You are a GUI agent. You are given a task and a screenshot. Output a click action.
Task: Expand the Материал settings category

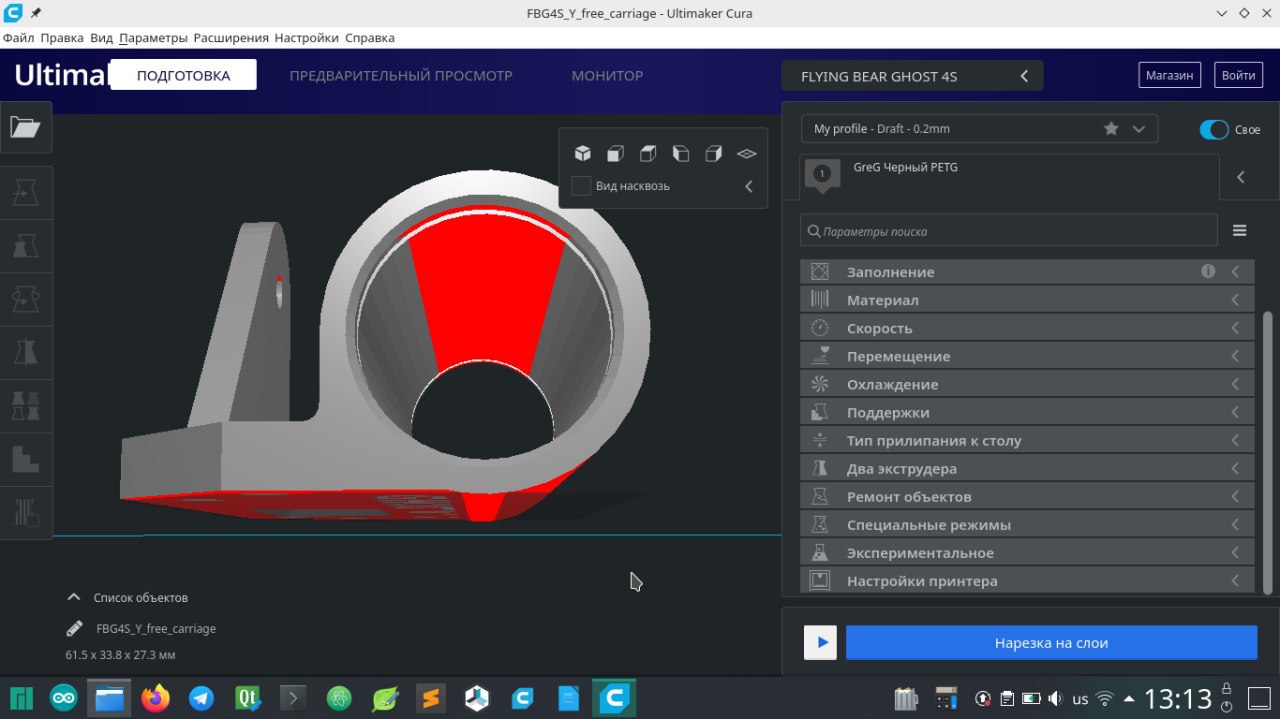point(1027,299)
